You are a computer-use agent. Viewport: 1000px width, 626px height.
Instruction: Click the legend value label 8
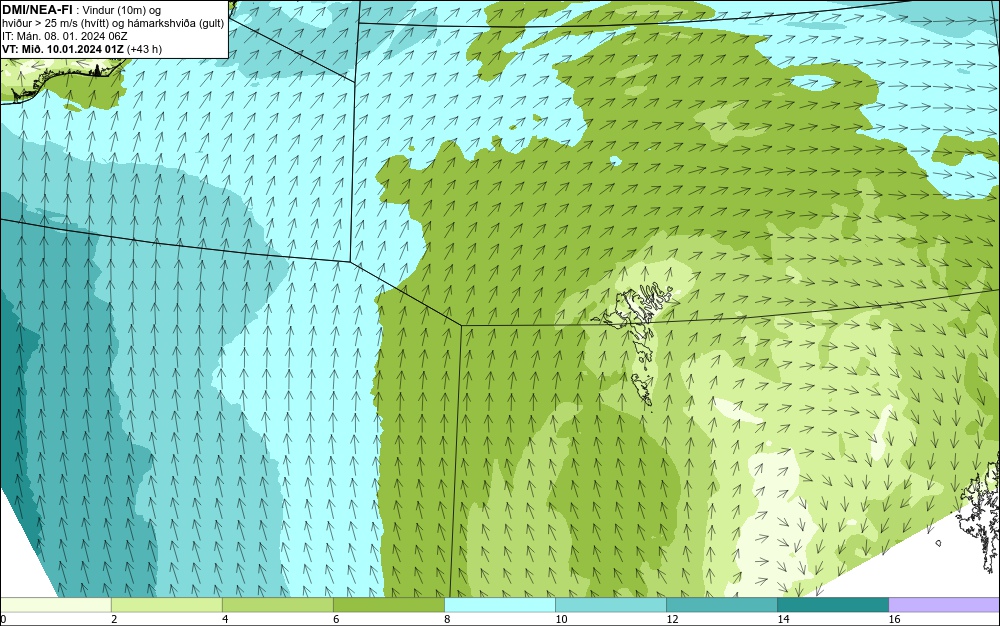447,620
